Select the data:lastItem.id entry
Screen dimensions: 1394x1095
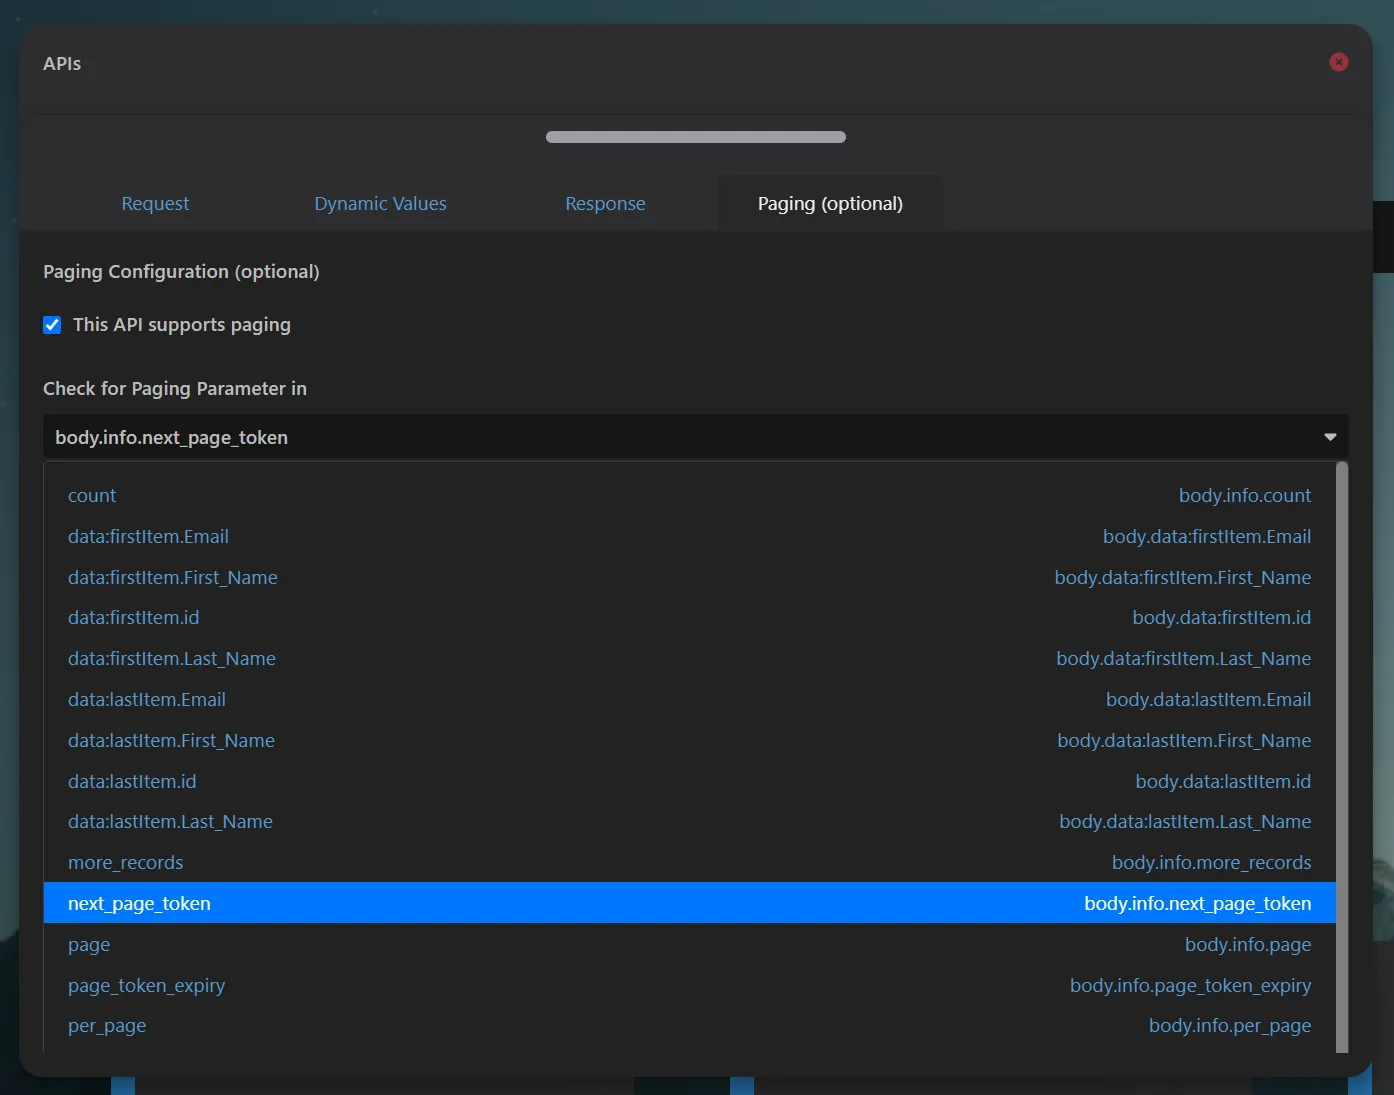point(690,782)
